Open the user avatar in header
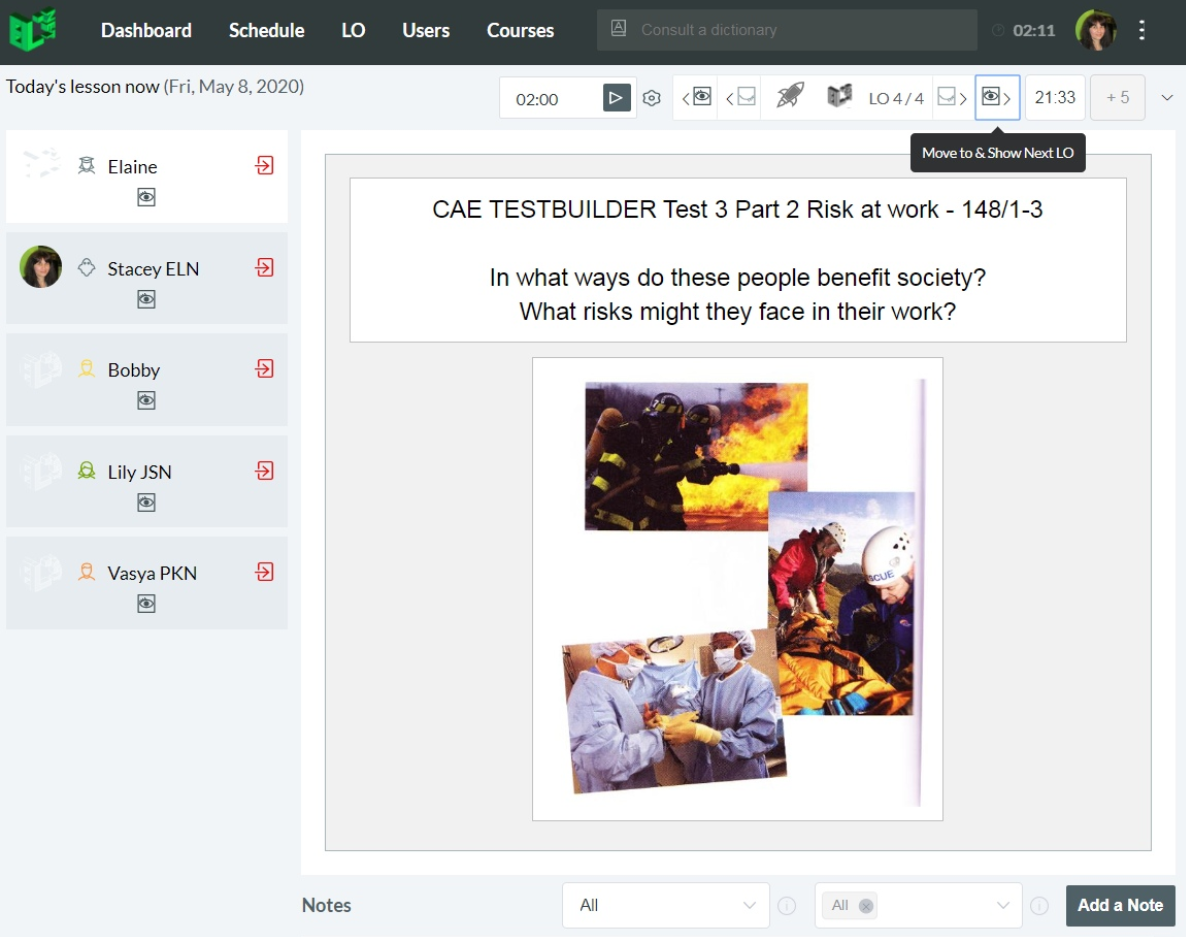The width and height of the screenshot is (1186, 937). [x=1096, y=30]
